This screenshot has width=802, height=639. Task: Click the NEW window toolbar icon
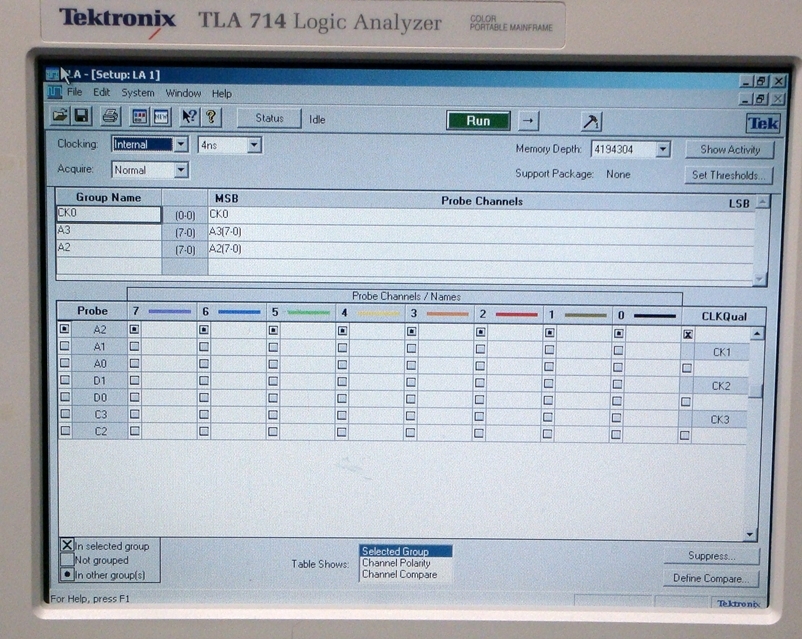coord(161,117)
